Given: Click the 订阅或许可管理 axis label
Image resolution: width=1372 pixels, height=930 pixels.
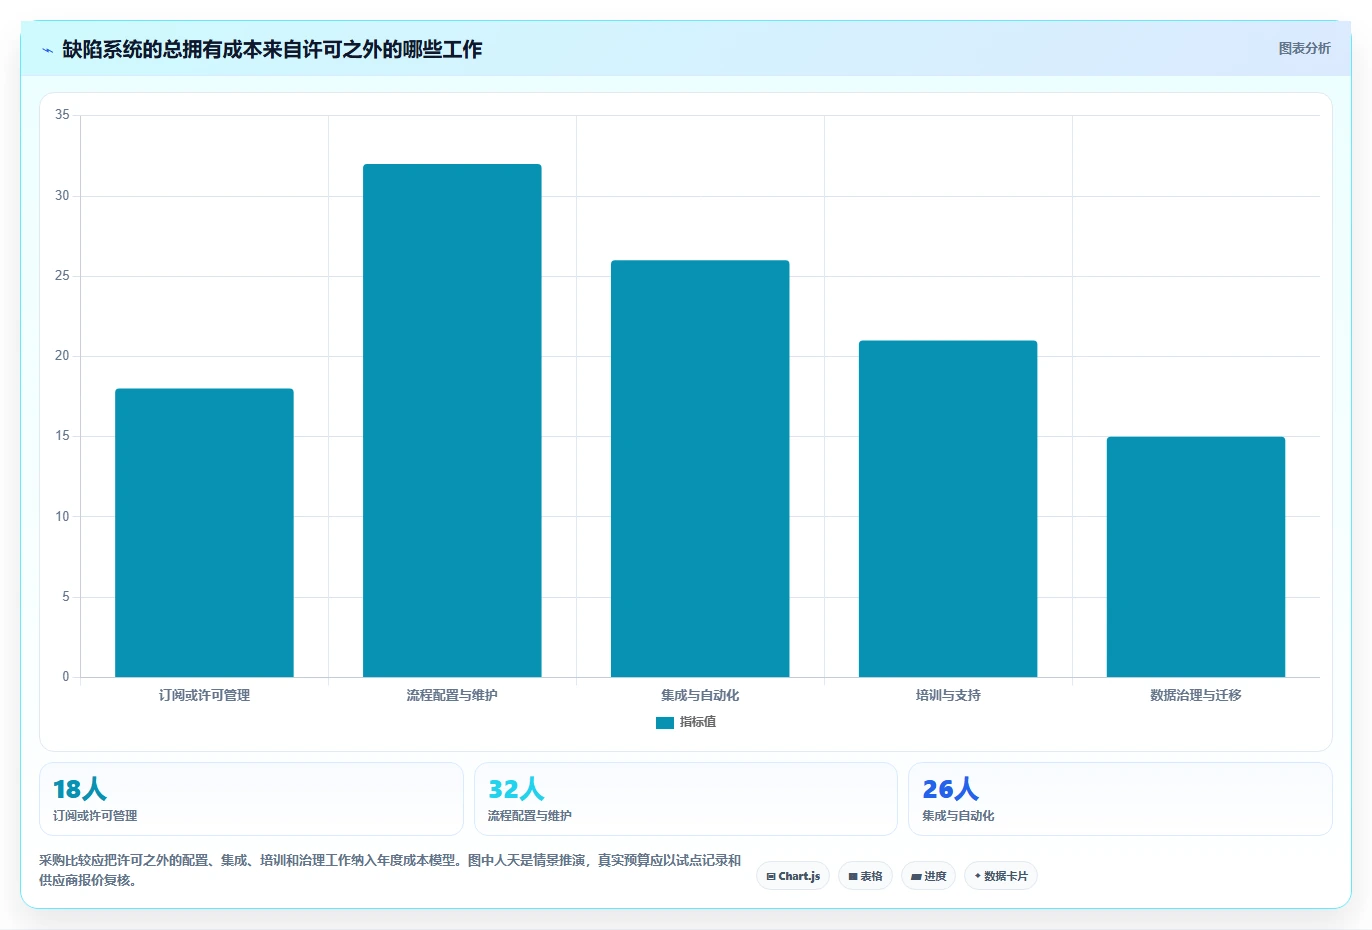Looking at the screenshot, I should click(204, 695).
